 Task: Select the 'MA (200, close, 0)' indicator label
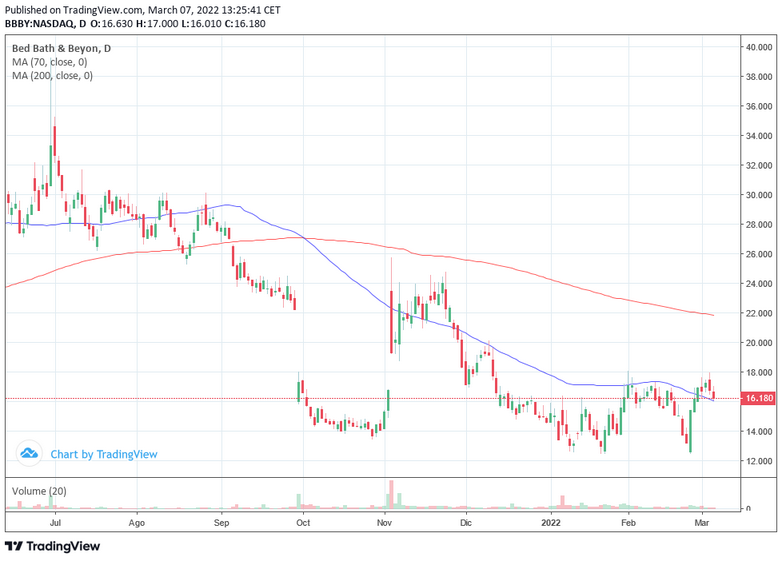(52, 76)
